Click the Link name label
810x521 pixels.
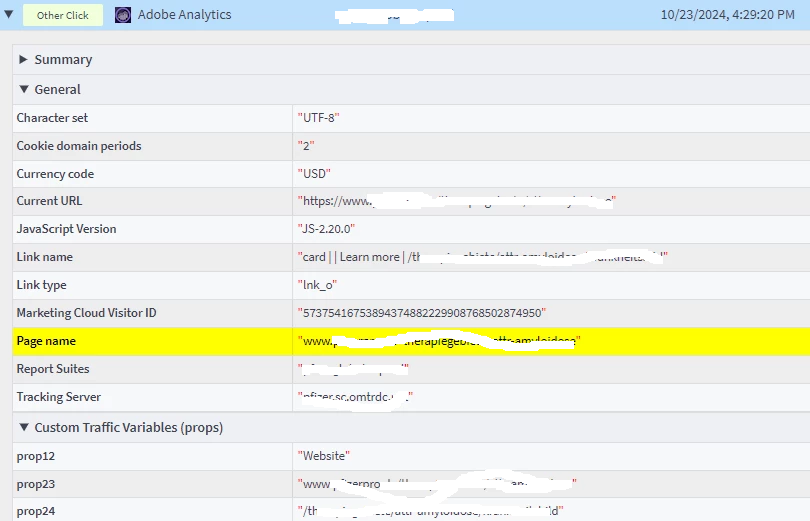click(44, 257)
